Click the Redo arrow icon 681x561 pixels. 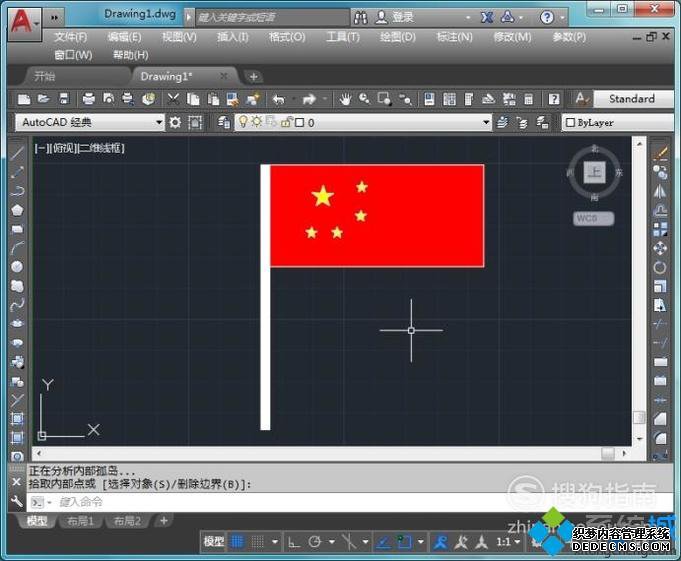click(309, 99)
